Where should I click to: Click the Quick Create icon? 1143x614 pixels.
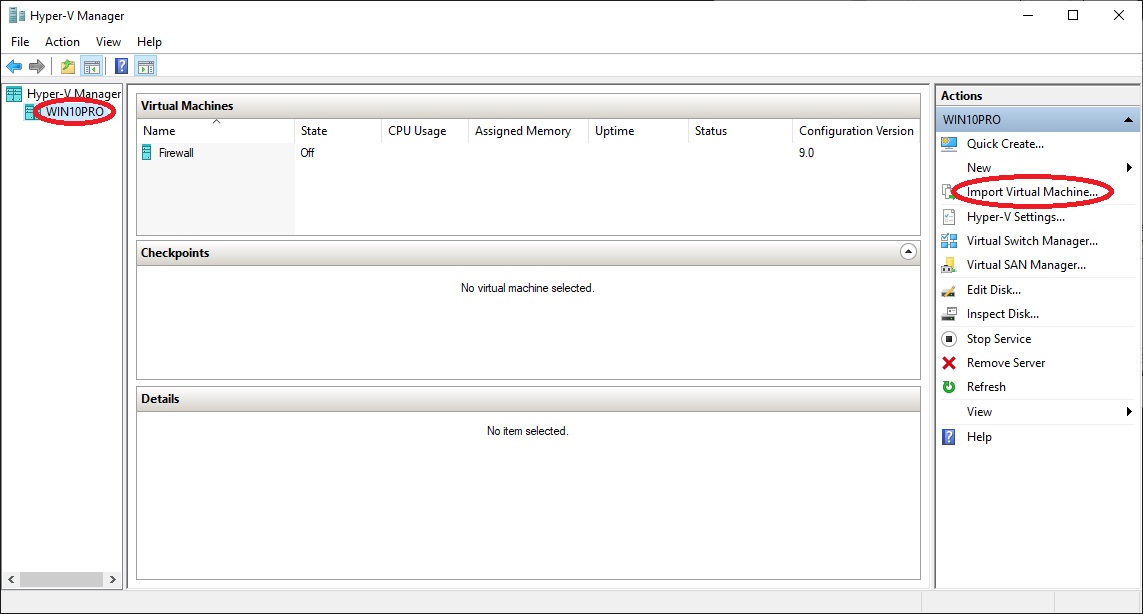pyautogui.click(x=949, y=144)
